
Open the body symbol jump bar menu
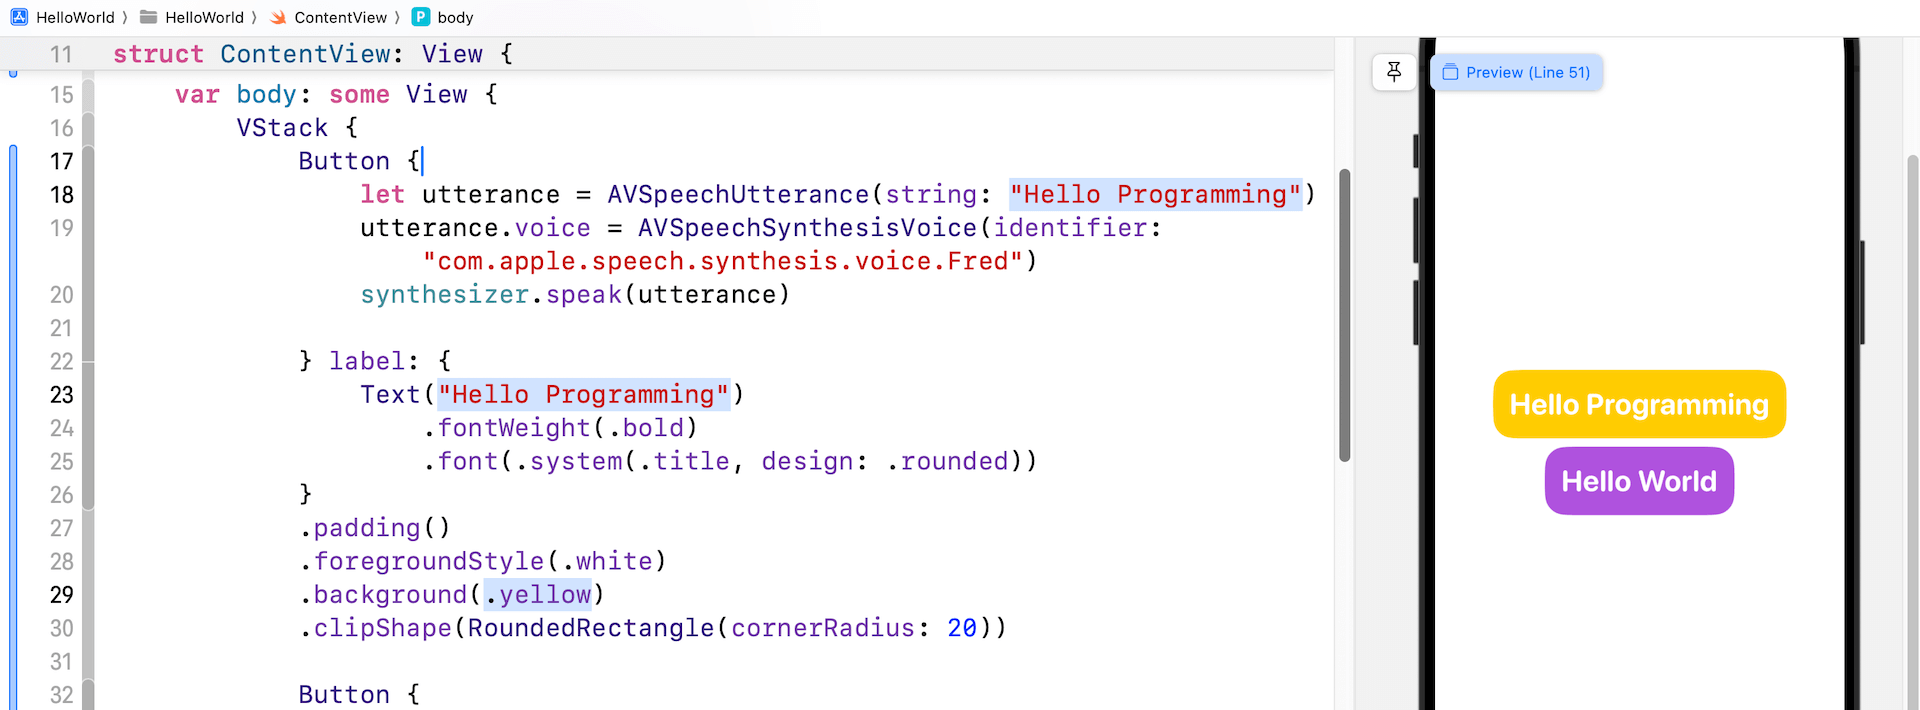[455, 17]
